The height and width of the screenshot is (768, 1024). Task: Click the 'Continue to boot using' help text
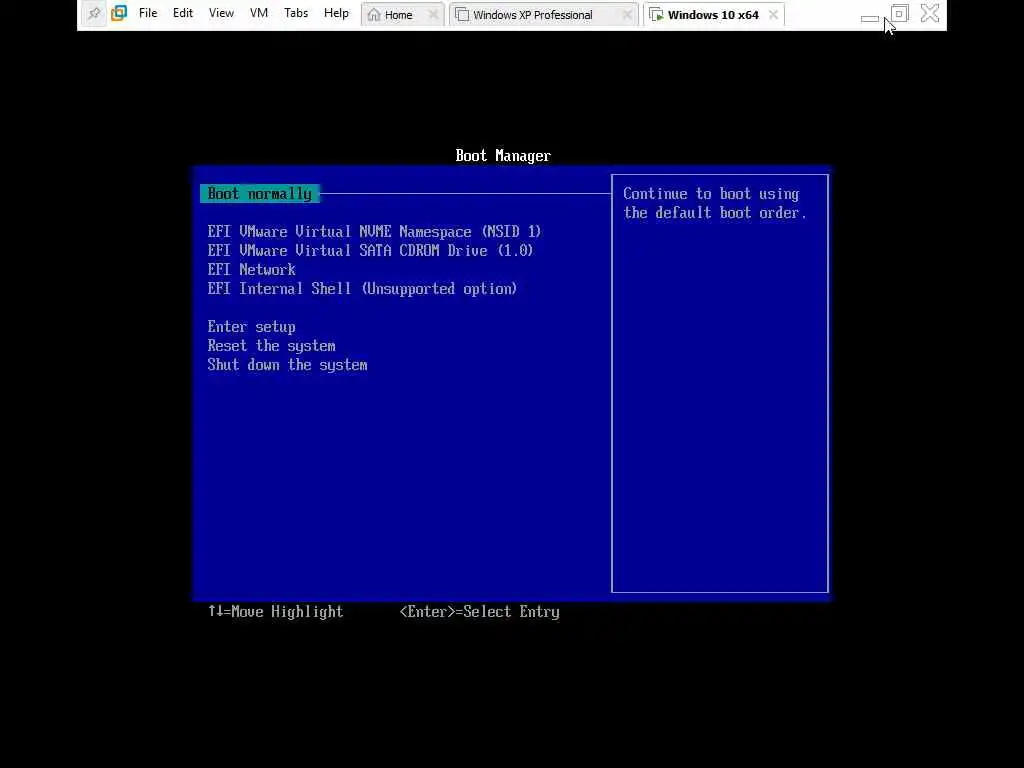[711, 194]
